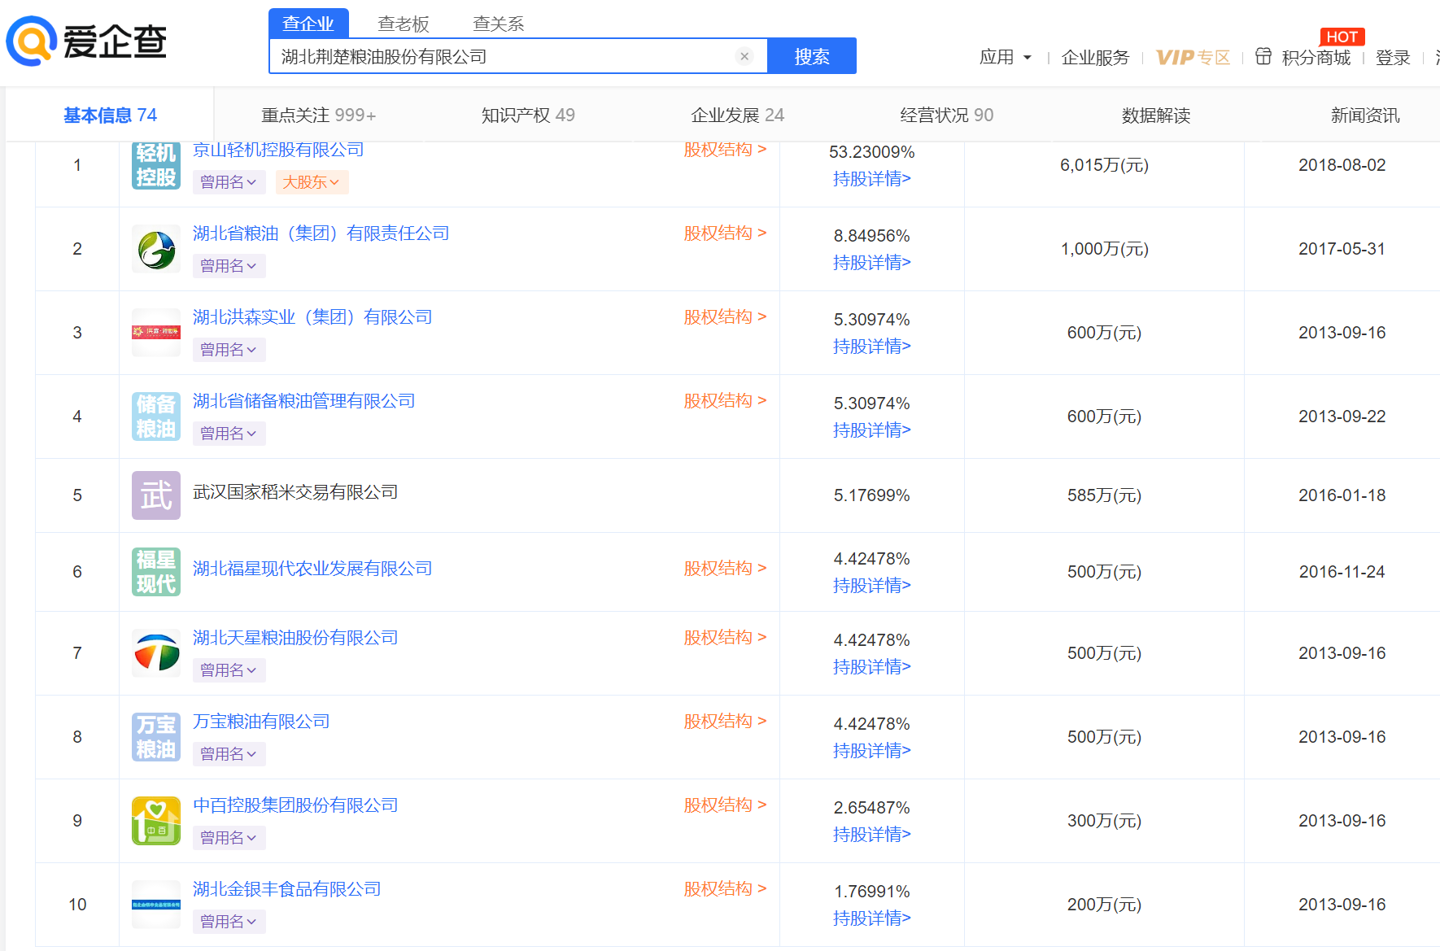Open 持股详情 under 8.84956%
The image size is (1440, 951).
click(872, 263)
